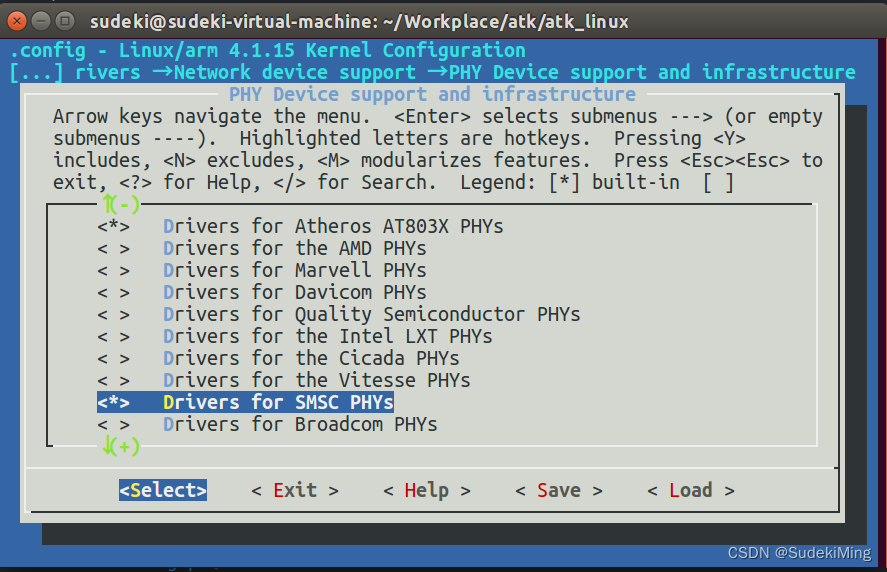Image resolution: width=887 pixels, height=572 pixels.
Task: Toggle the Atheros AT803X PHYs driver state
Action: pyautogui.click(x=114, y=226)
